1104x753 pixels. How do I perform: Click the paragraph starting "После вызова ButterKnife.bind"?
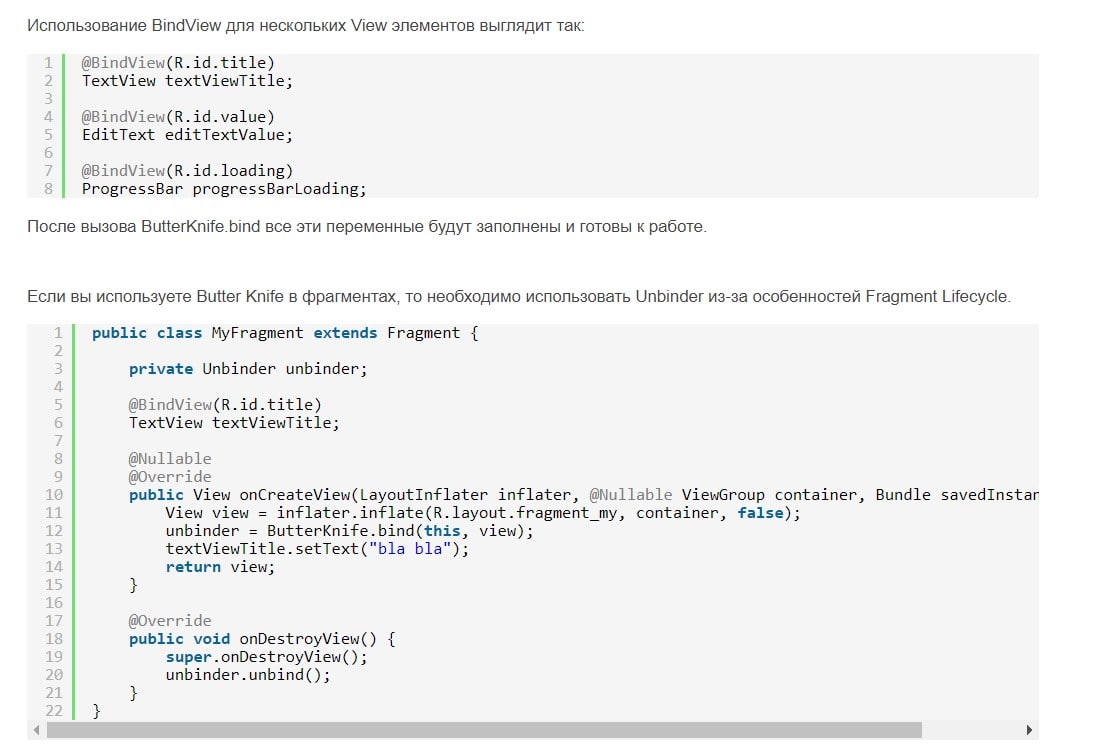pyautogui.click(x=367, y=227)
